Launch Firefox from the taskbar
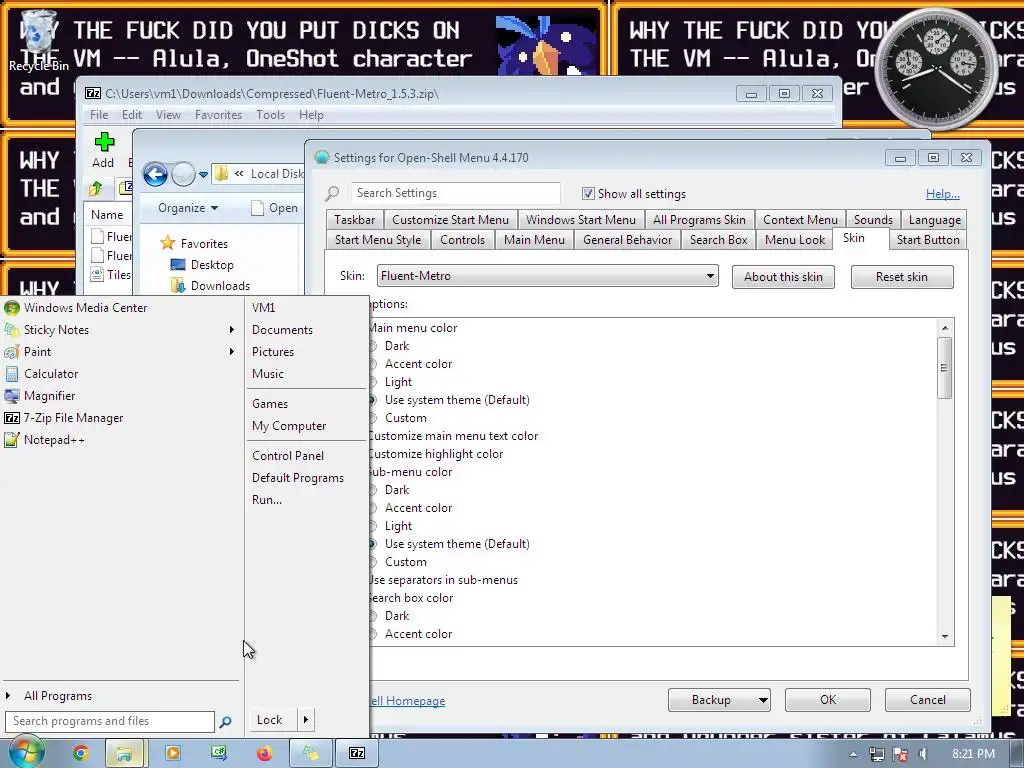Image resolution: width=1024 pixels, height=768 pixels. (264, 753)
